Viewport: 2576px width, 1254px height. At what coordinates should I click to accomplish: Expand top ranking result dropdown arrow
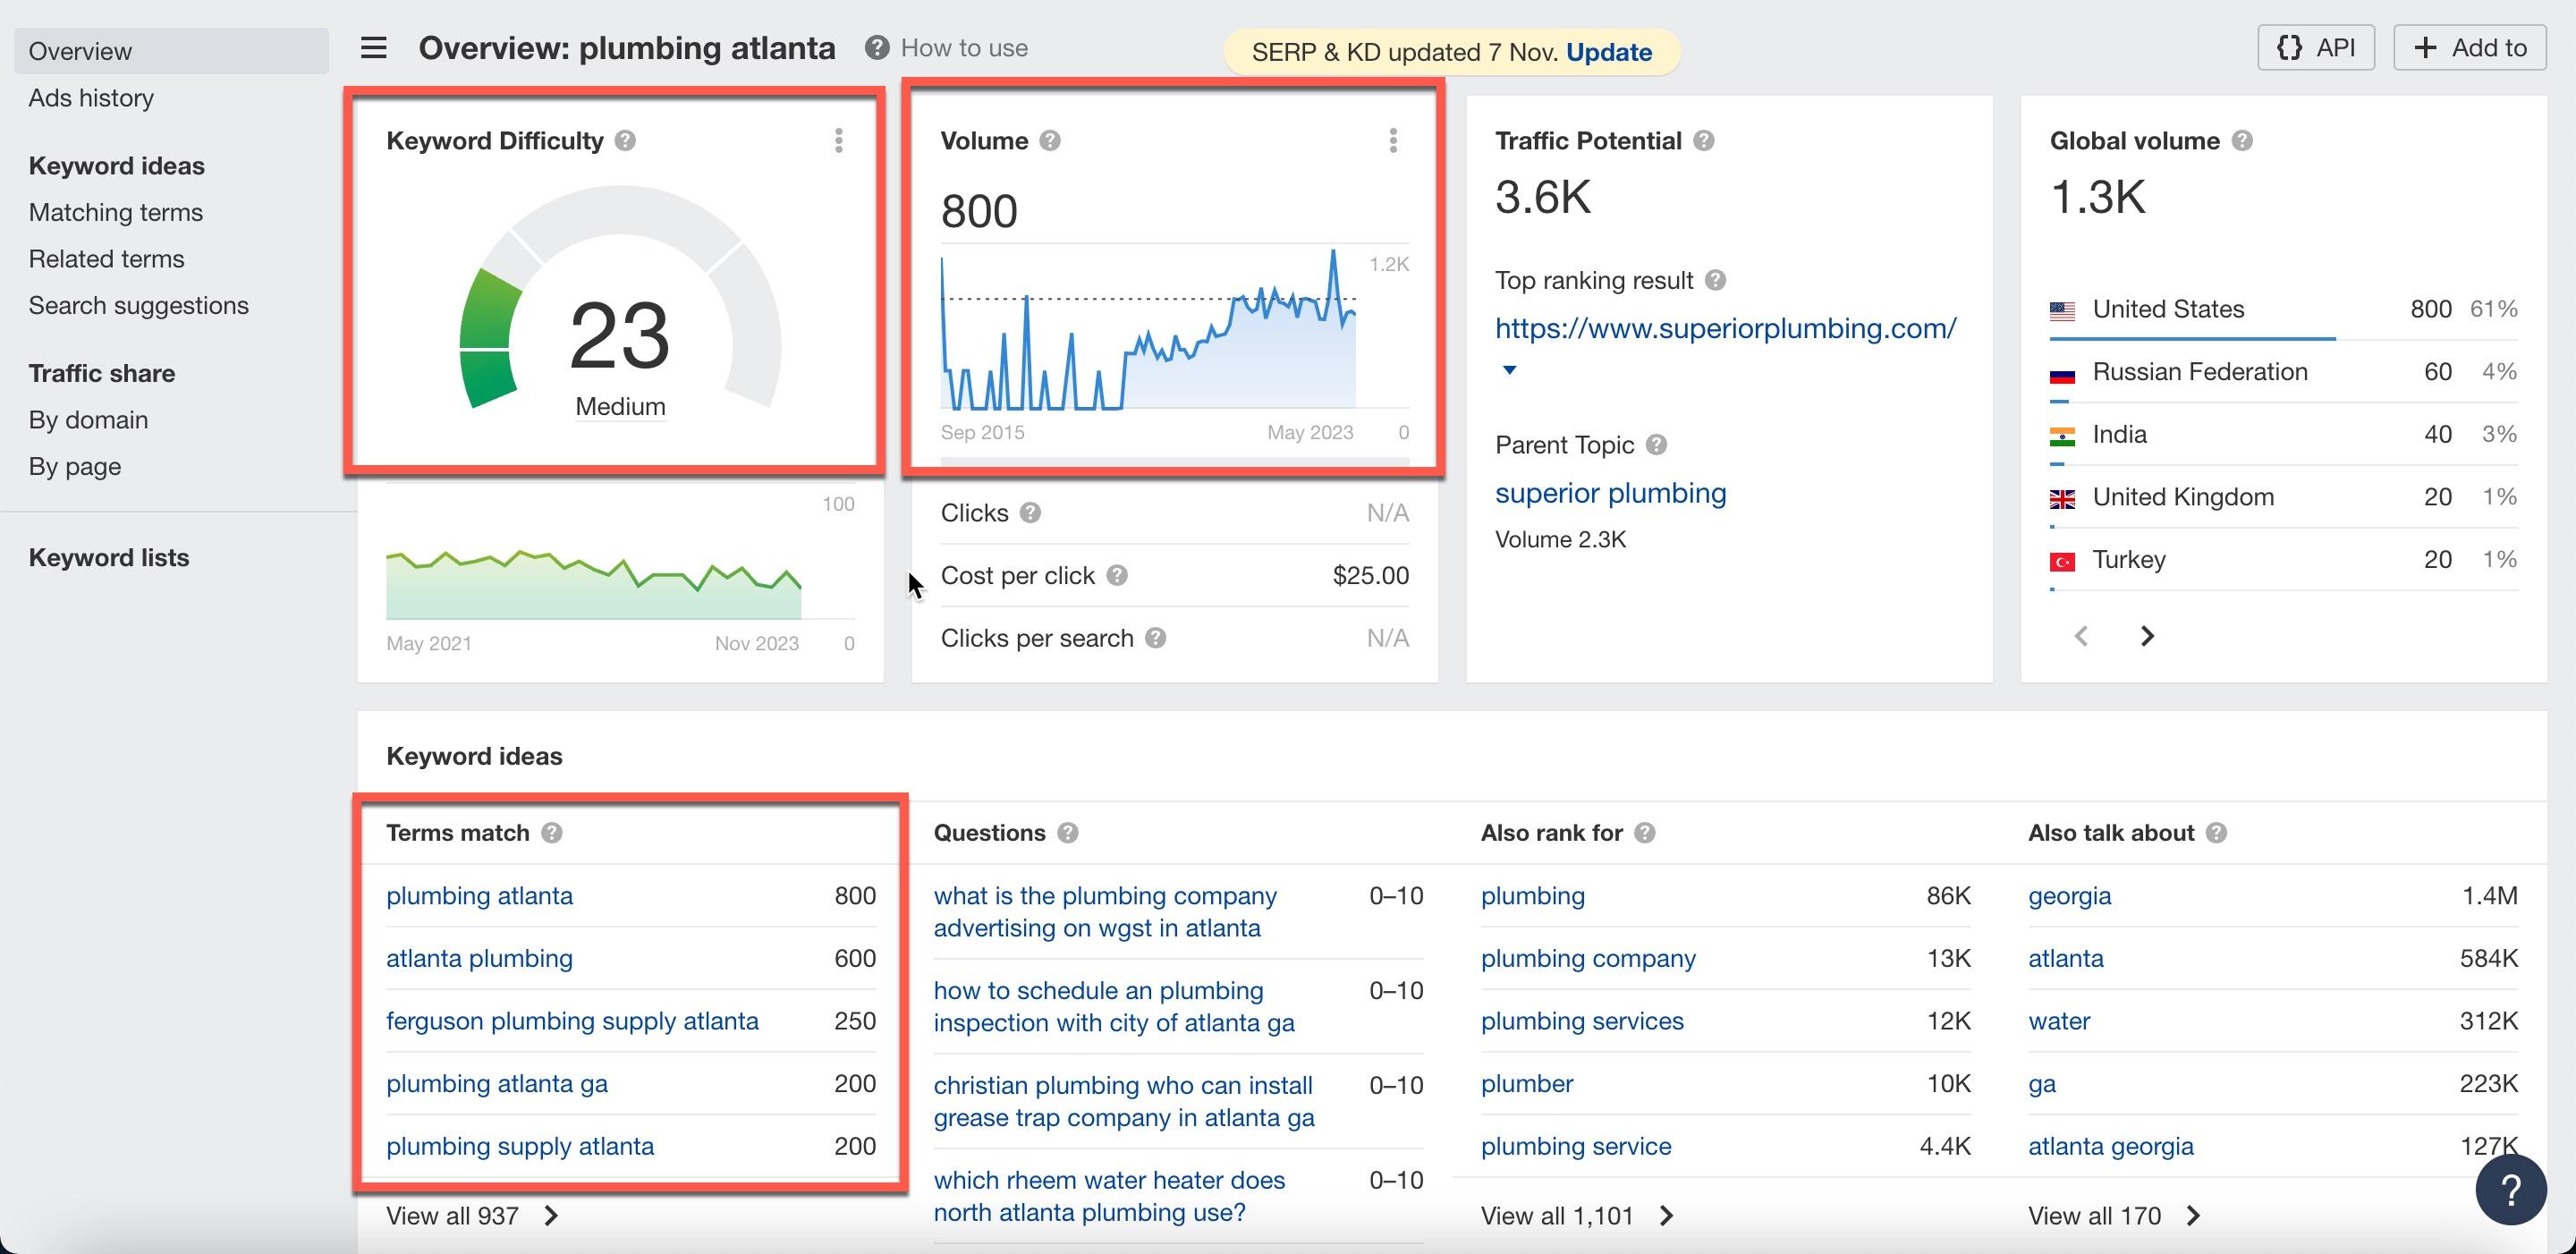(1509, 370)
